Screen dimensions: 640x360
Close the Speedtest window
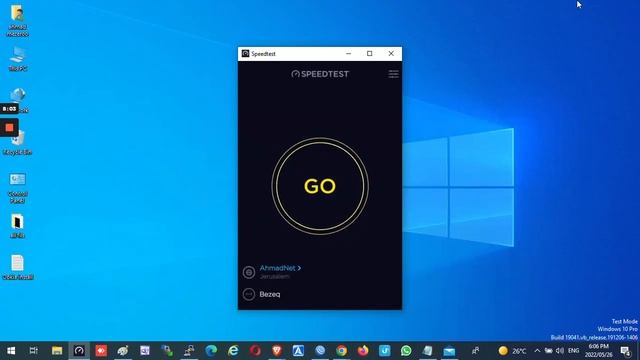[x=391, y=53]
